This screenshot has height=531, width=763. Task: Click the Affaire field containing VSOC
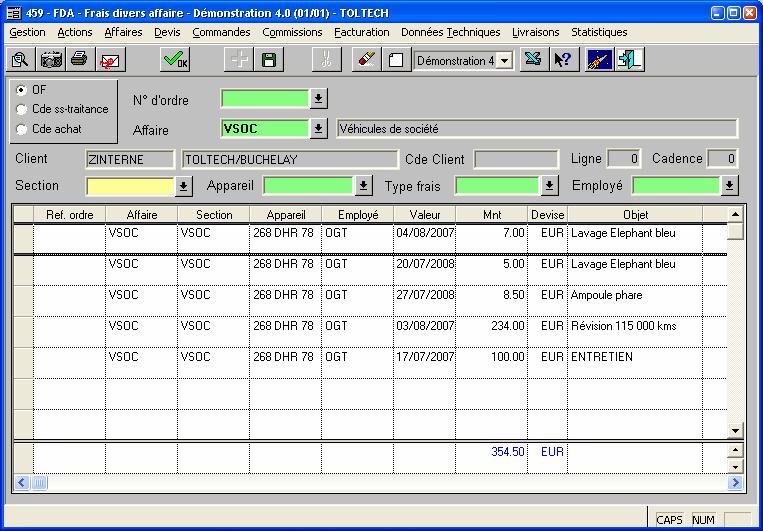(265, 129)
